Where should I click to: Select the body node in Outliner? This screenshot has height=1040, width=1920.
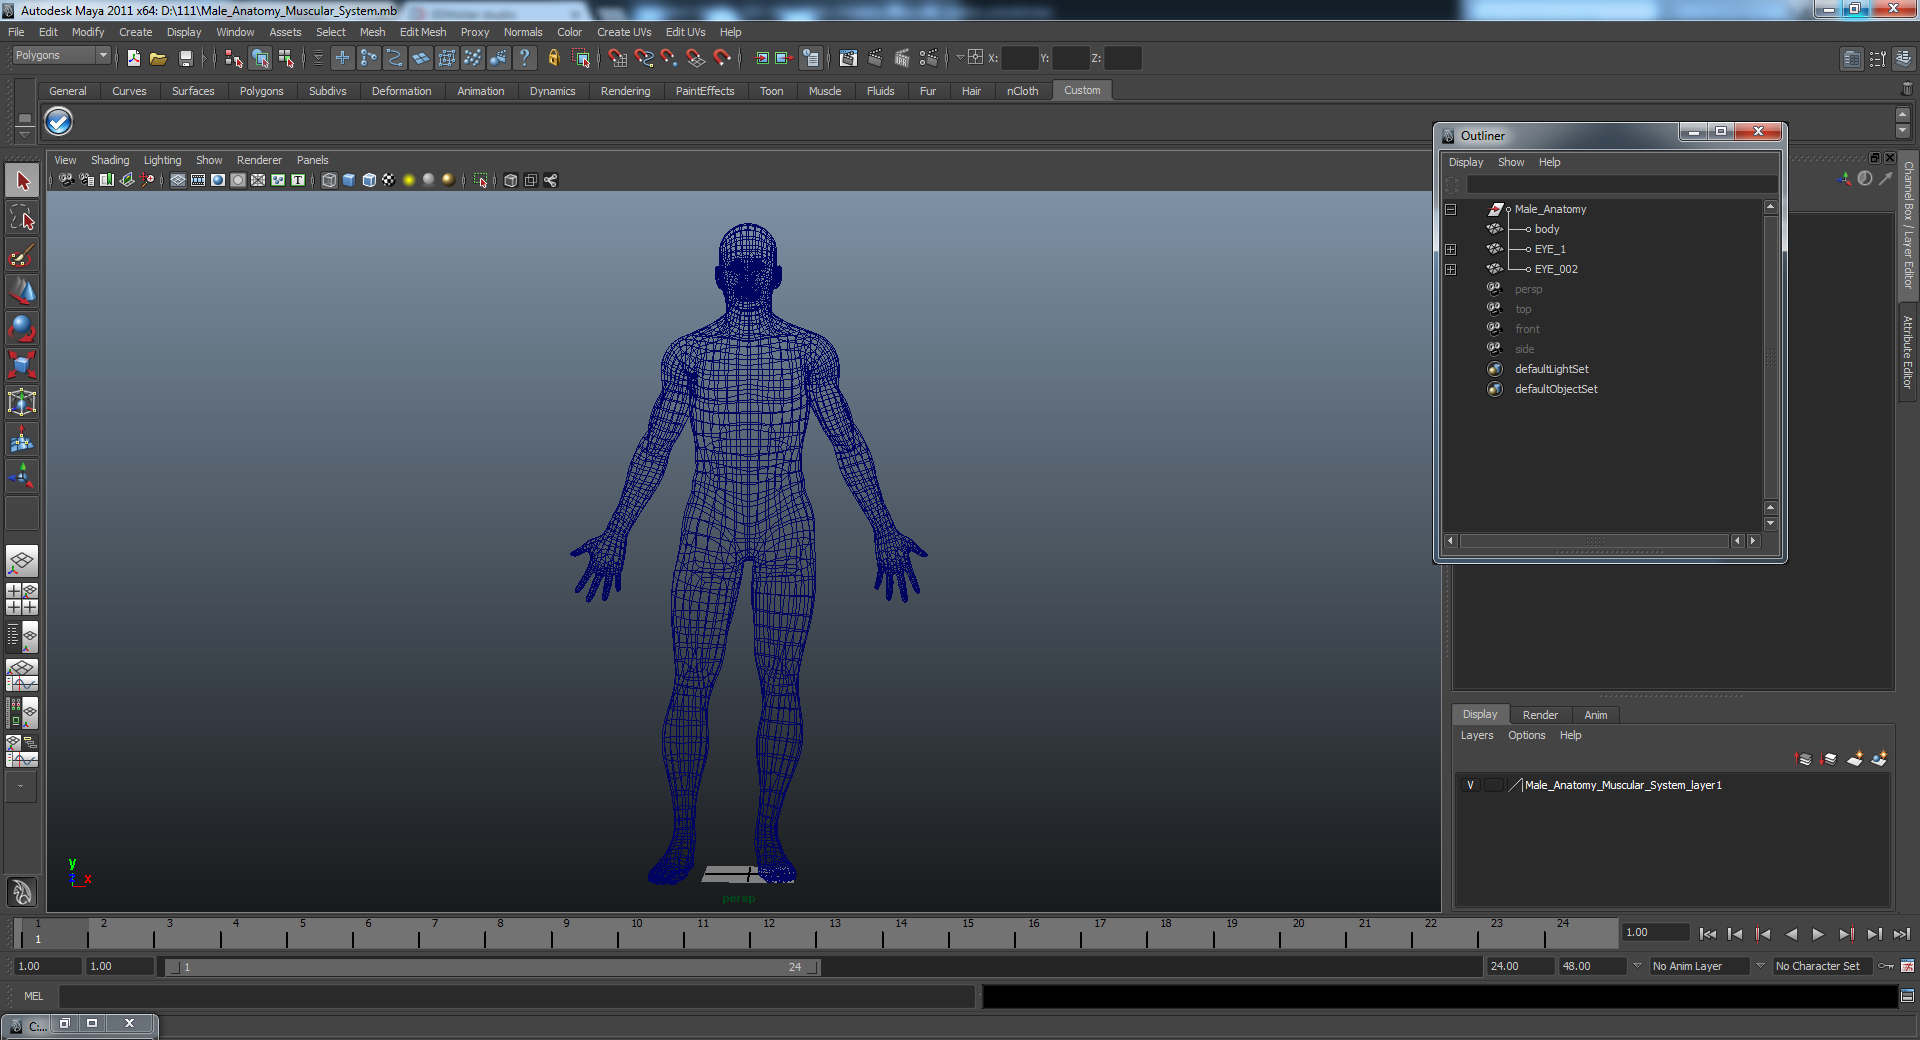coord(1546,229)
